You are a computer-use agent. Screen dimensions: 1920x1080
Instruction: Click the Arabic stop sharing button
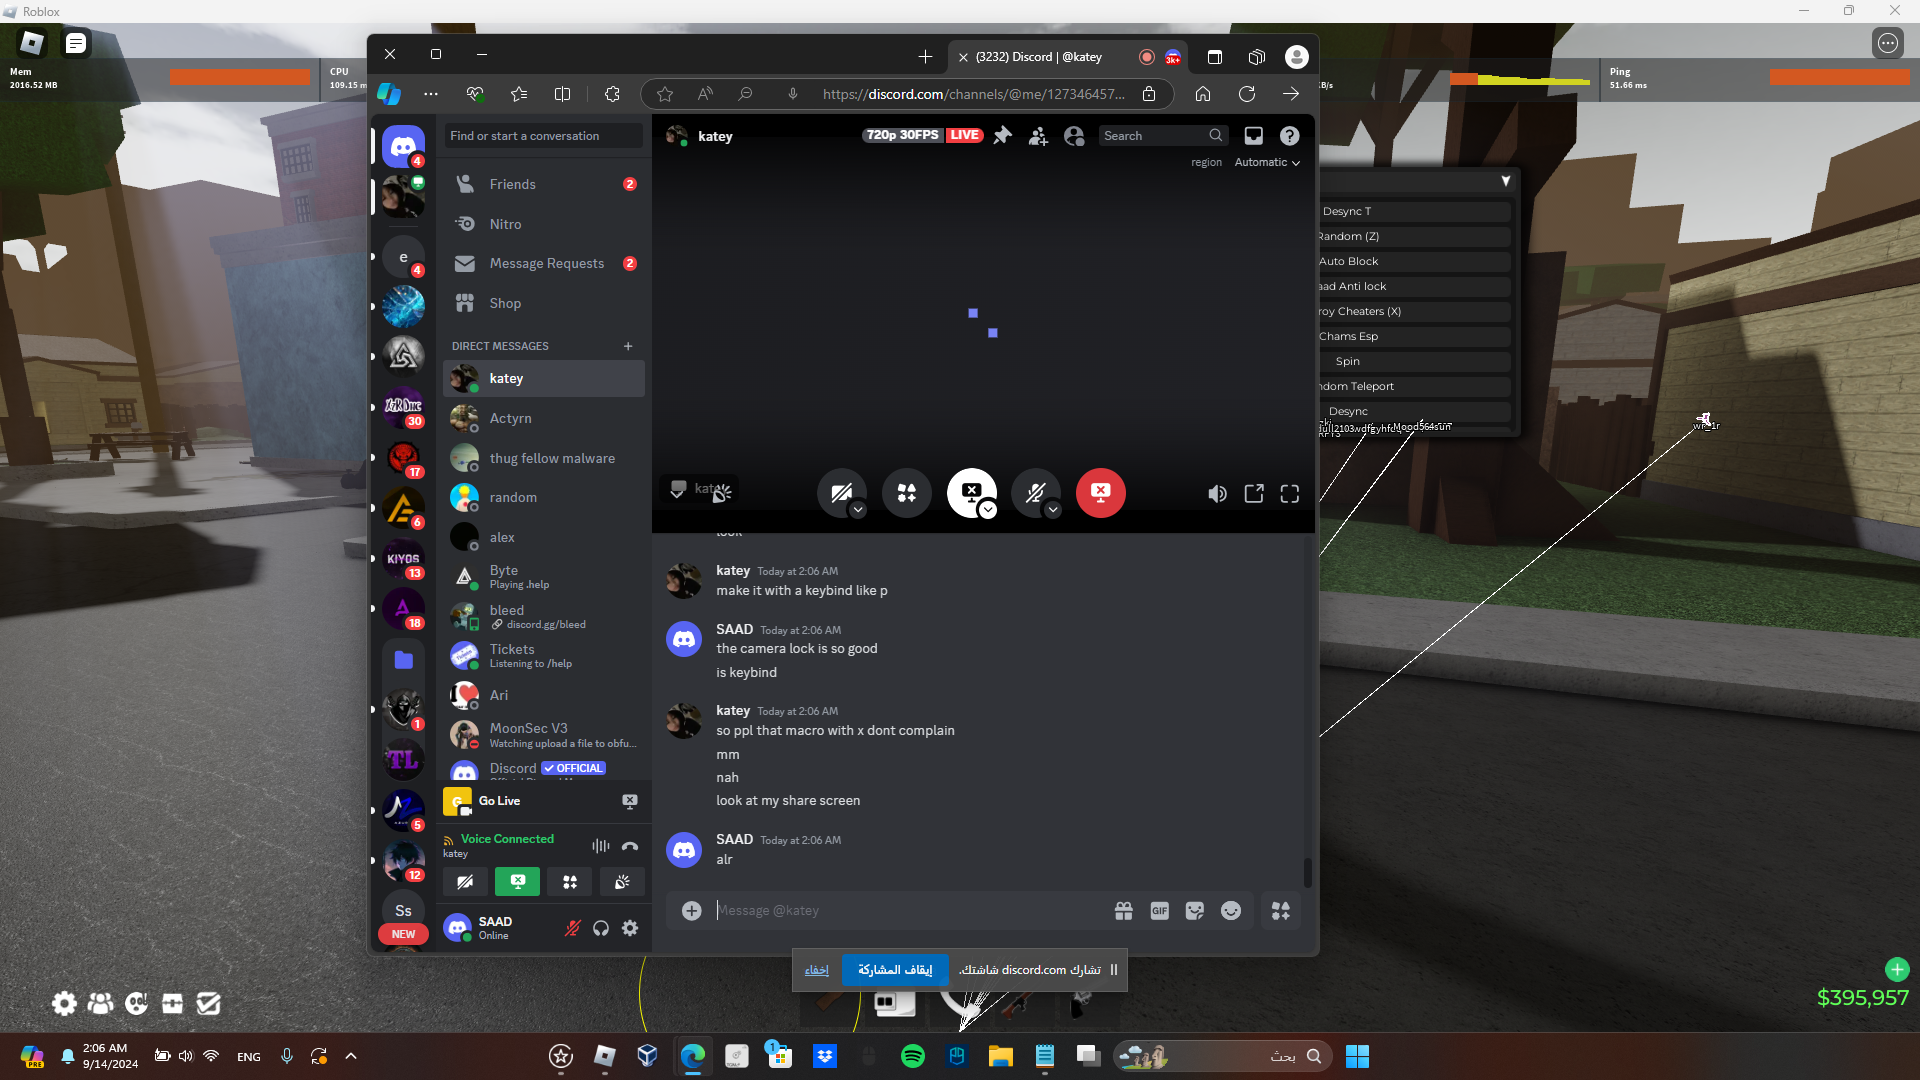click(x=895, y=970)
